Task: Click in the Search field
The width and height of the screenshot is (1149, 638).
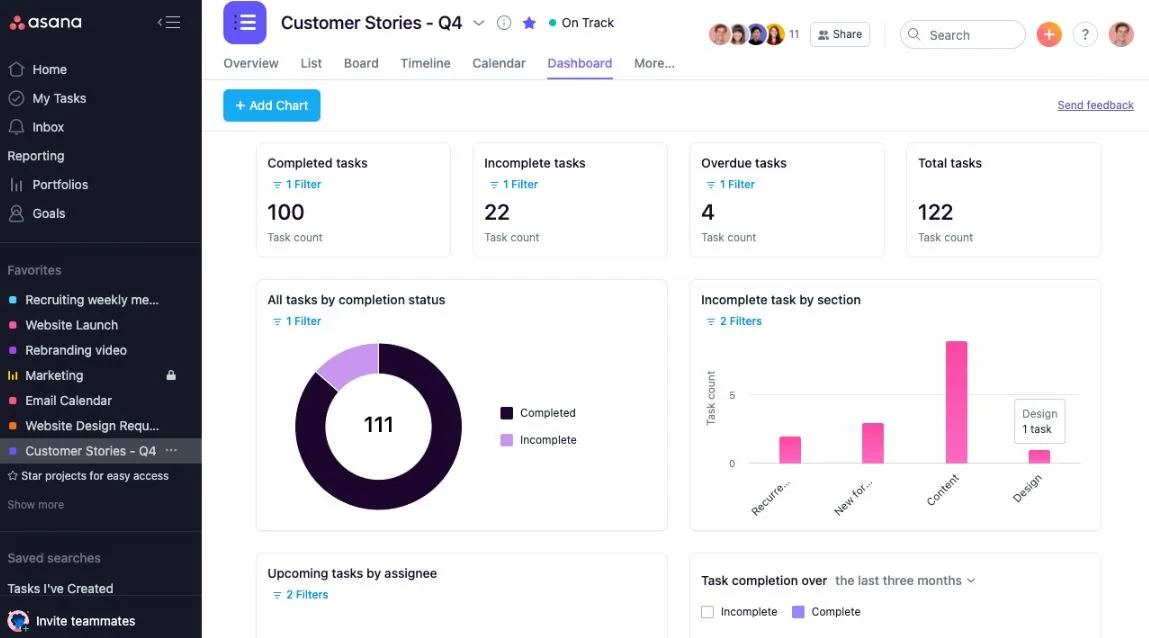Action: click(x=970, y=35)
